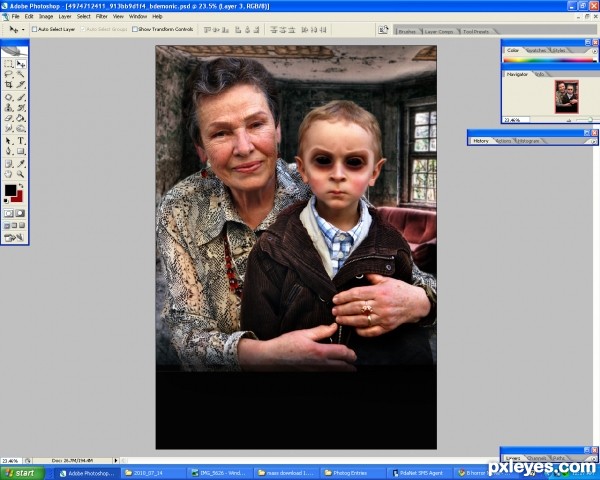The height and width of the screenshot is (480, 600).
Task: Switch to Standard Mode editing
Action: click(9, 213)
